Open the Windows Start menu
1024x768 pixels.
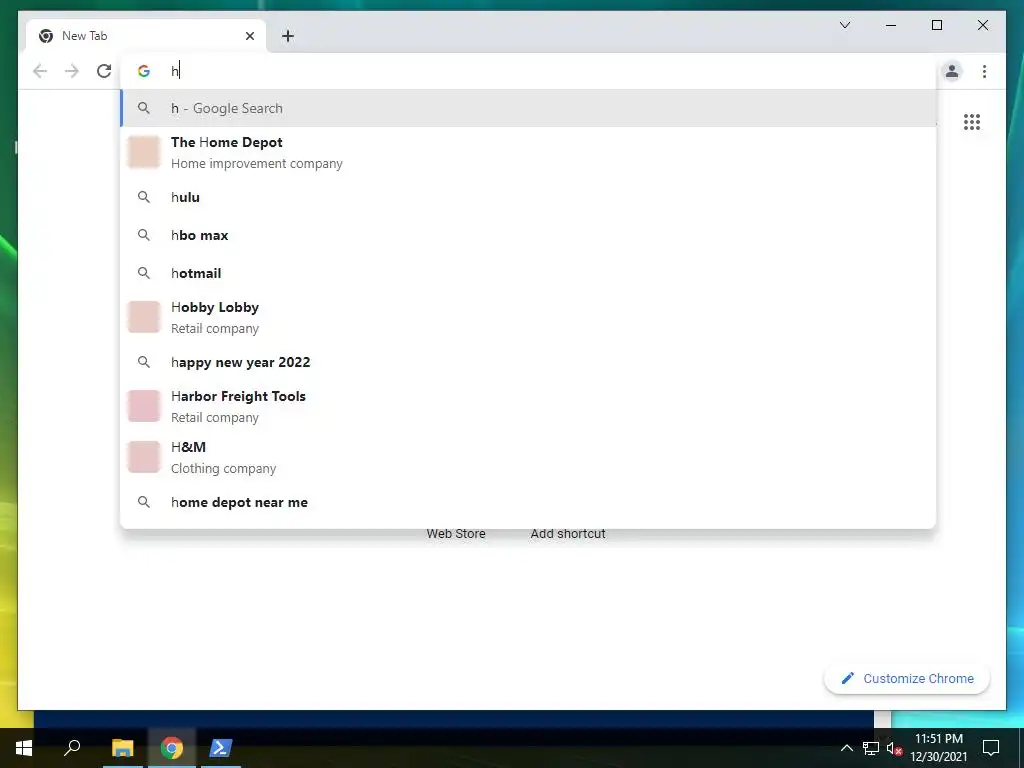pos(24,748)
